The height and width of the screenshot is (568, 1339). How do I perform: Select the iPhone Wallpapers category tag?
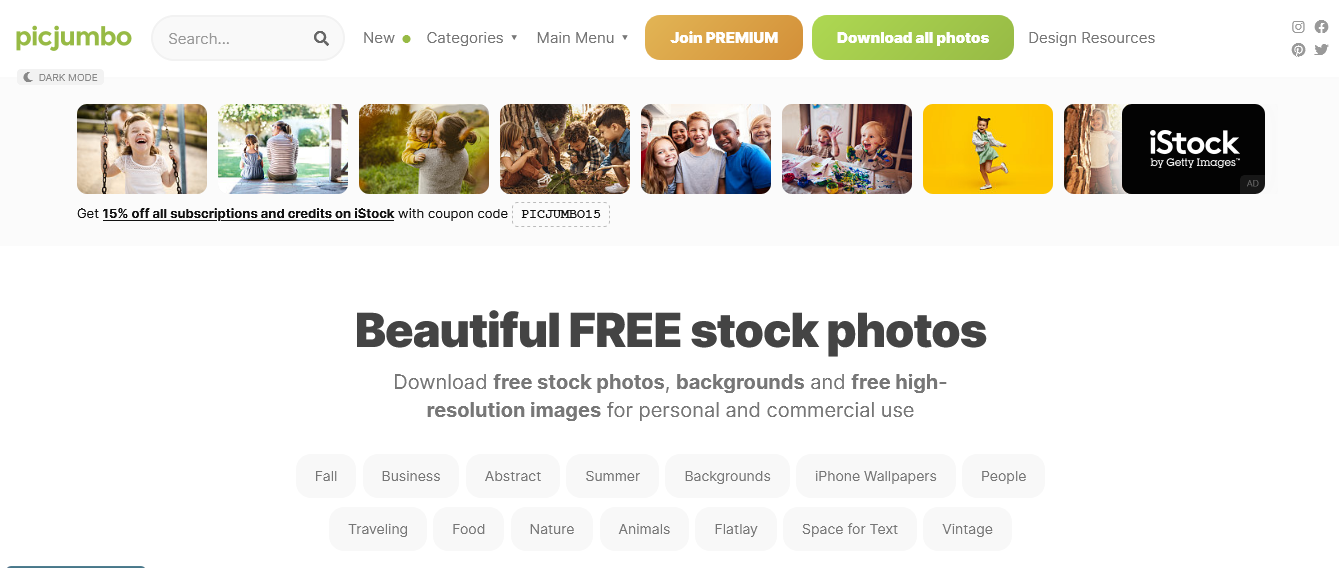[876, 476]
